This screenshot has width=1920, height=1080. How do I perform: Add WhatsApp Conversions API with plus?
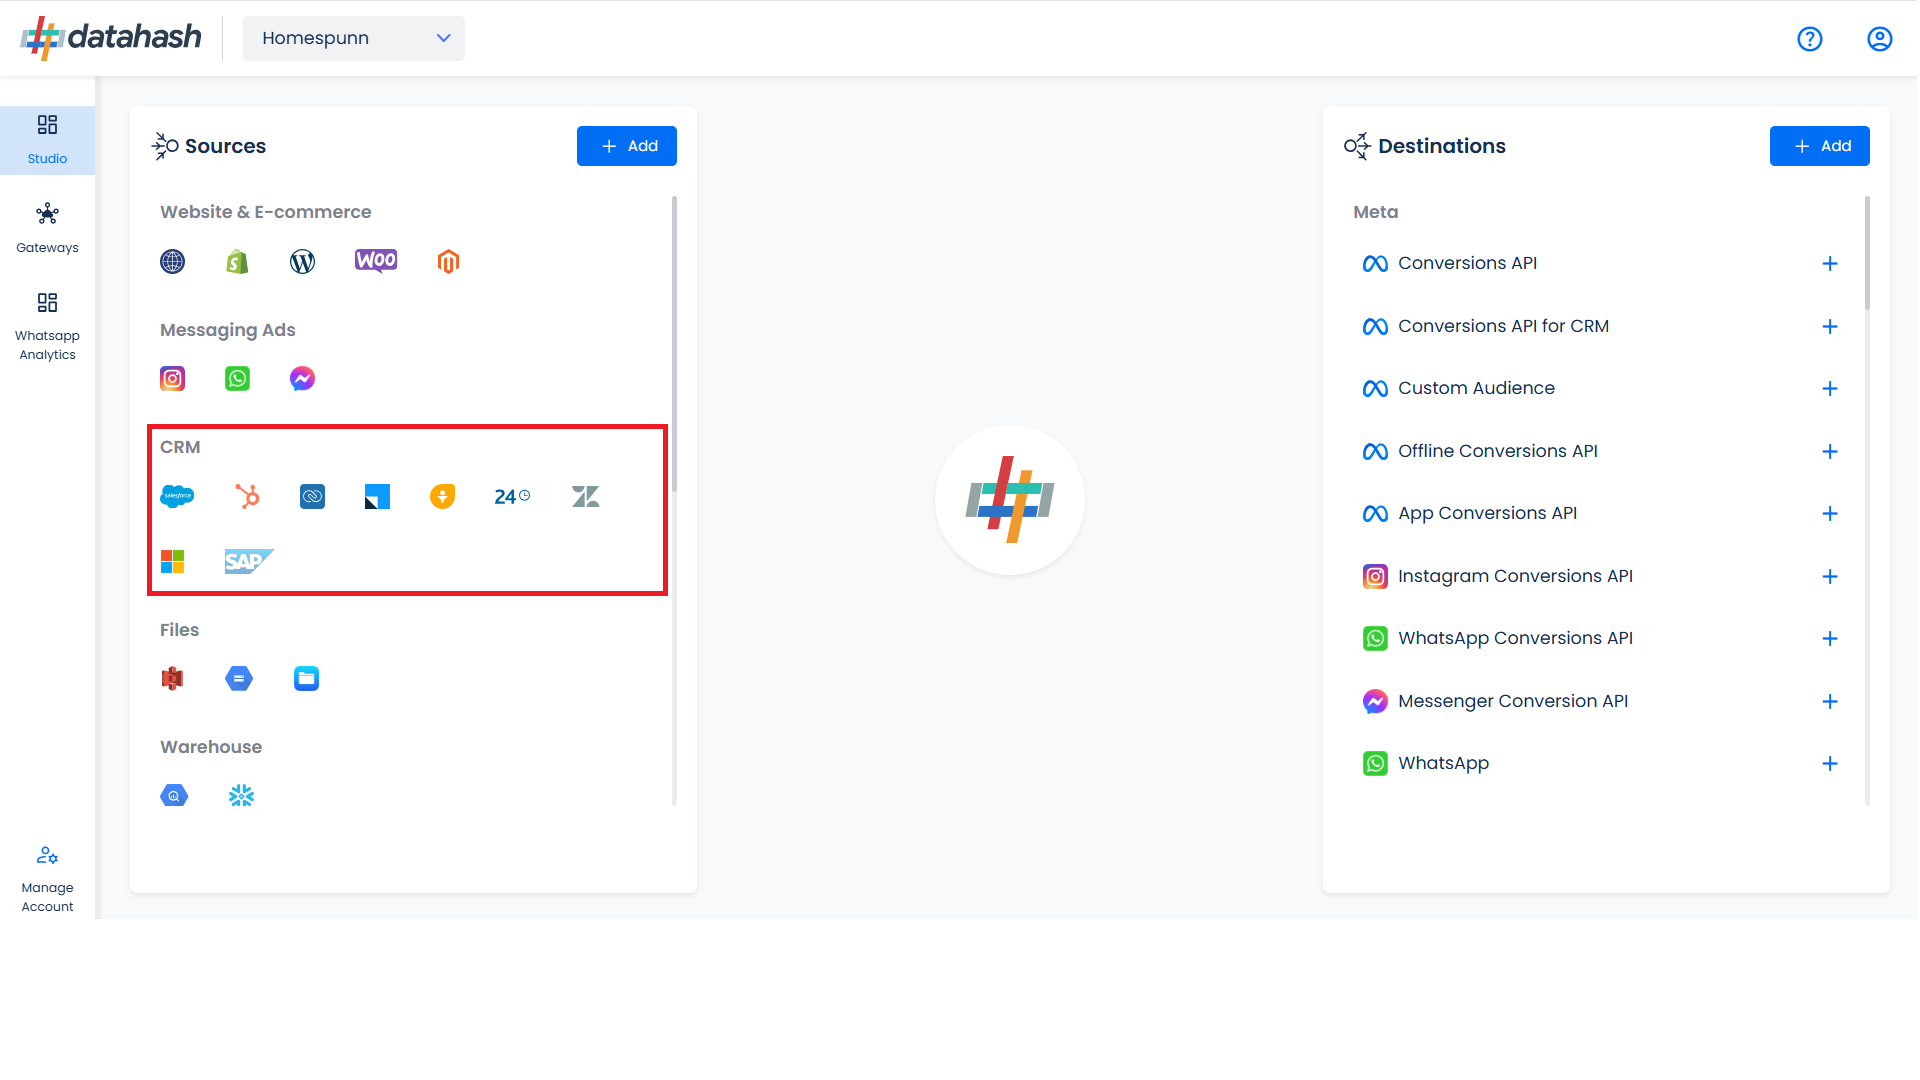click(x=1830, y=639)
